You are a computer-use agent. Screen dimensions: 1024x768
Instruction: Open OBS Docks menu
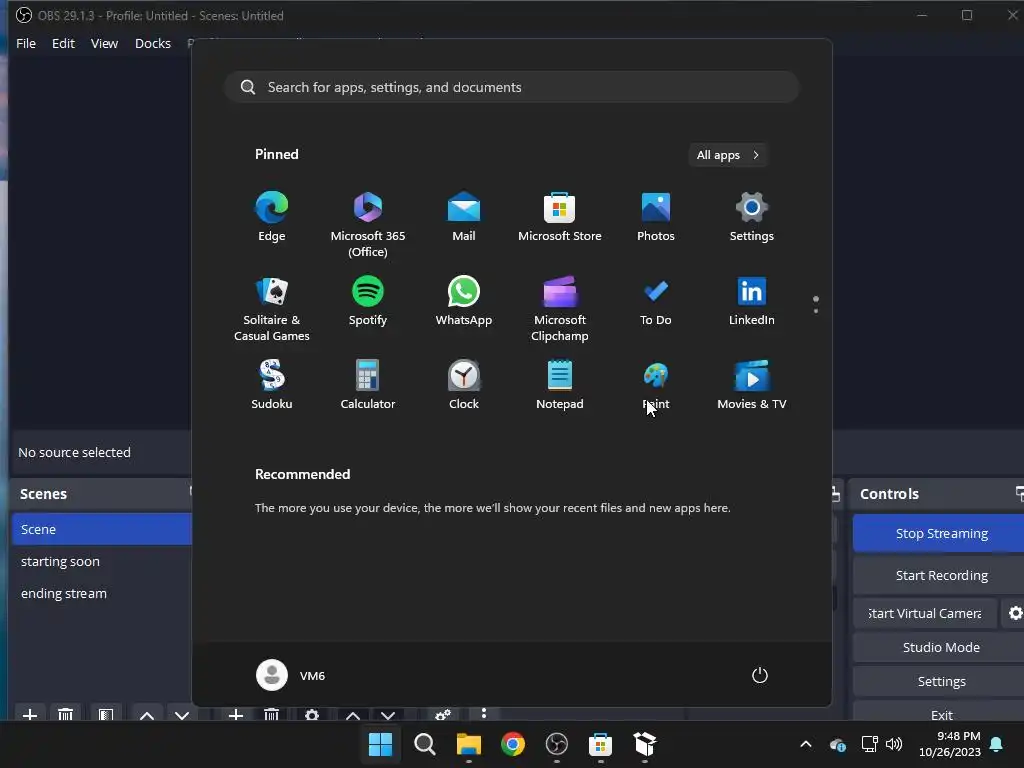click(x=153, y=43)
